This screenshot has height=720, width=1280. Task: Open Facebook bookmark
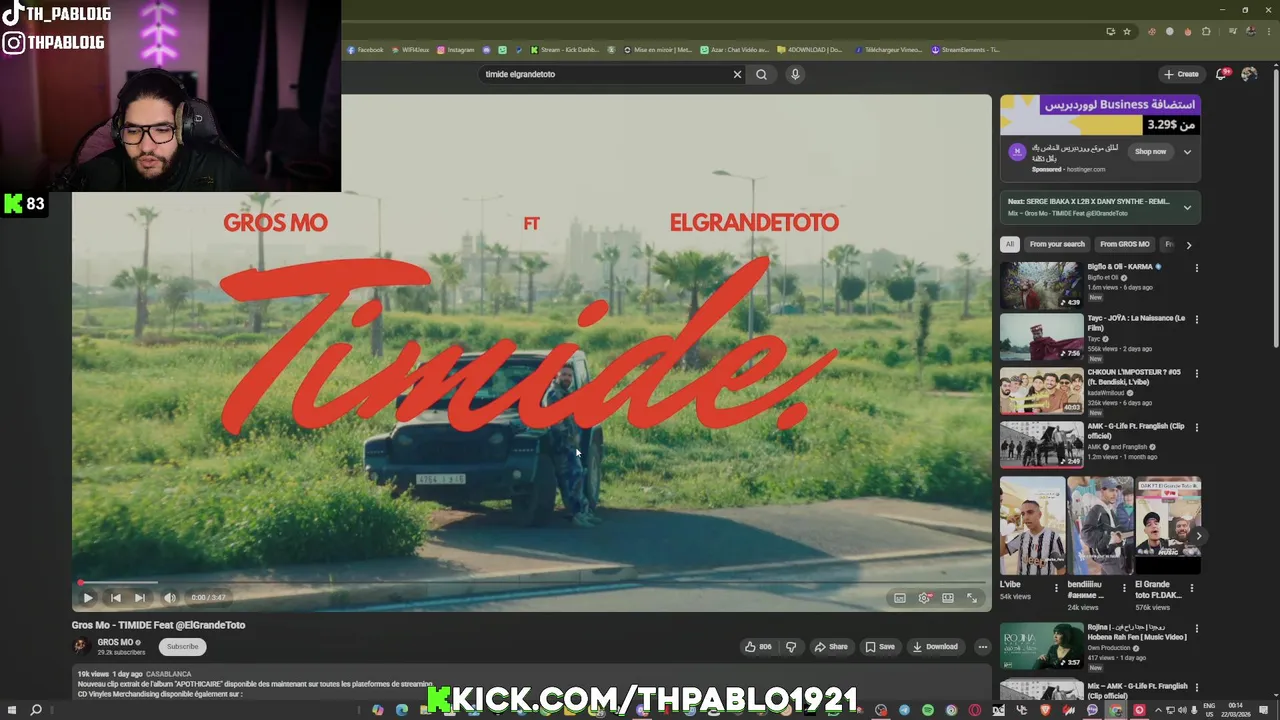[x=366, y=50]
